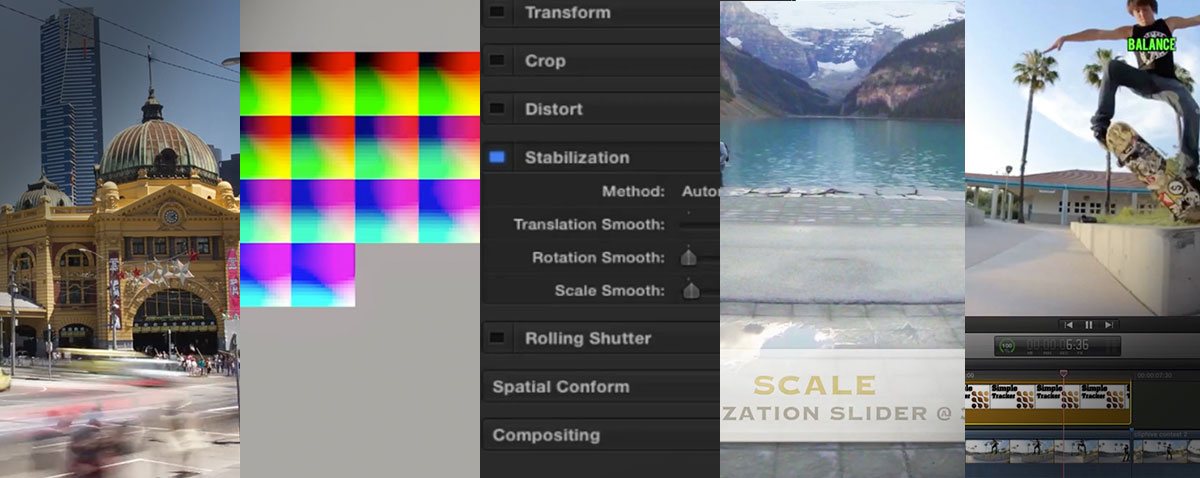
Task: Enable the Rolling Shutter checkbox
Action: pos(497,338)
